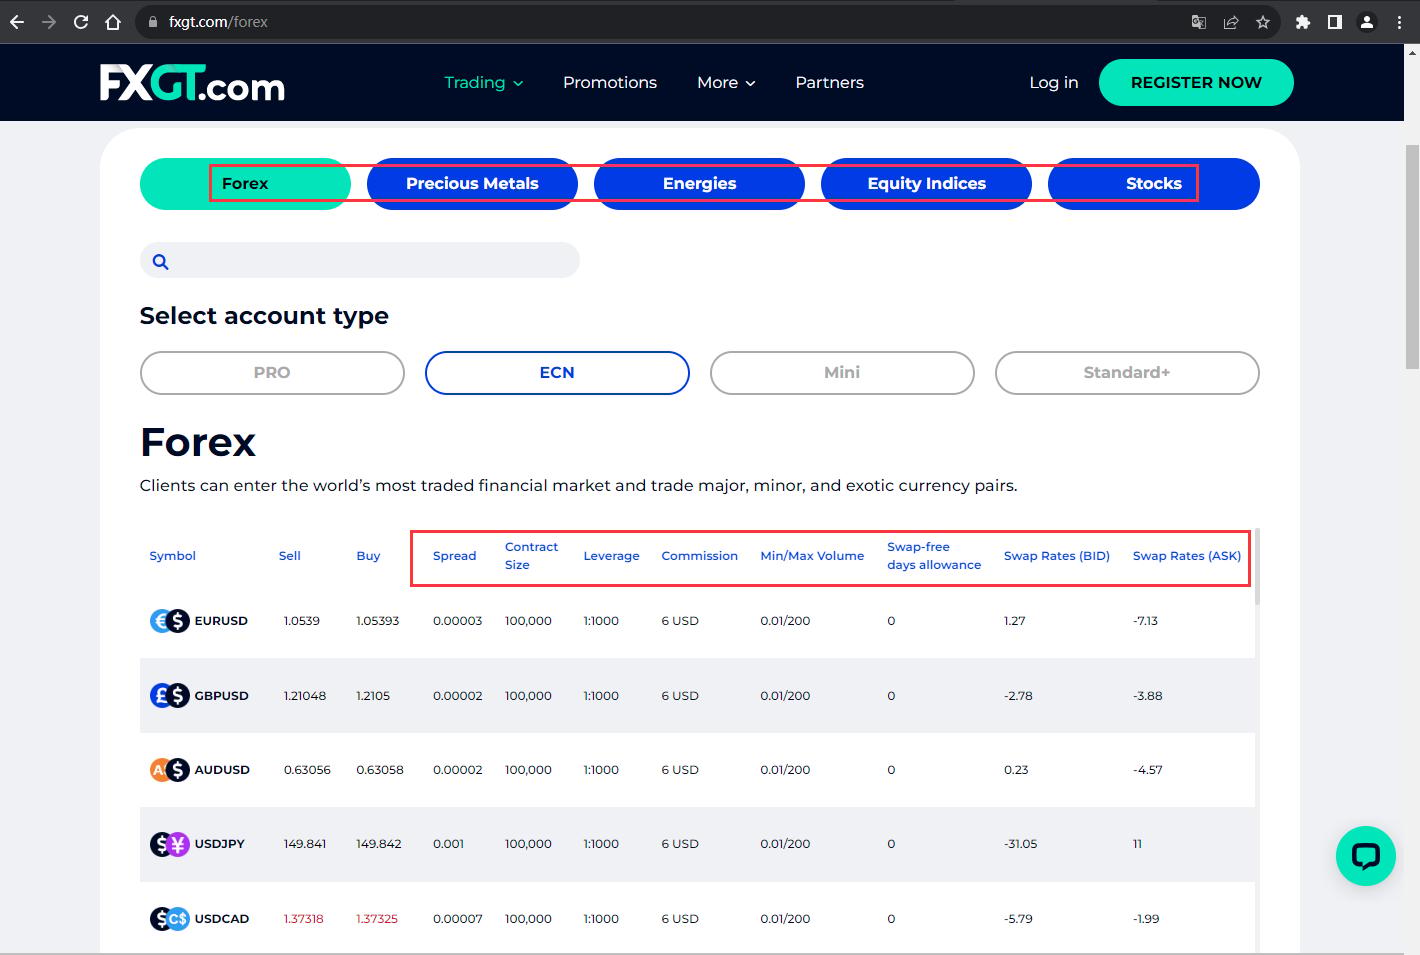1420x955 pixels.
Task: Reload the page with browser refresh icon
Action: 81,22
